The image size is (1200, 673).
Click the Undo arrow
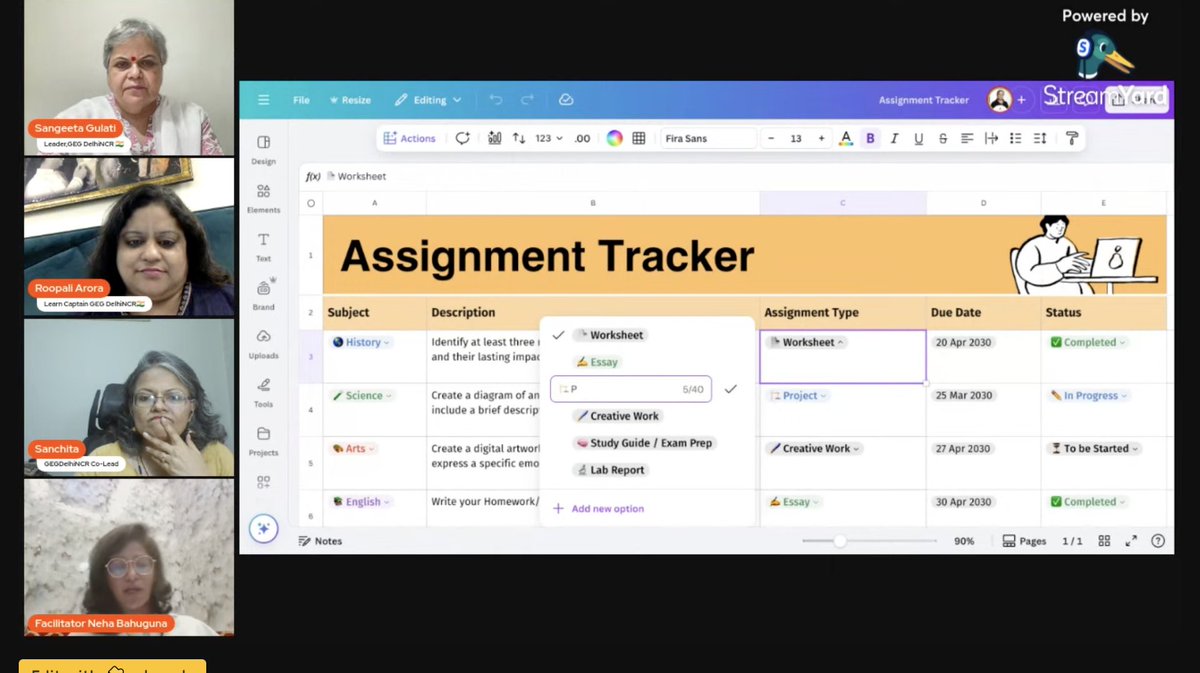click(x=496, y=100)
